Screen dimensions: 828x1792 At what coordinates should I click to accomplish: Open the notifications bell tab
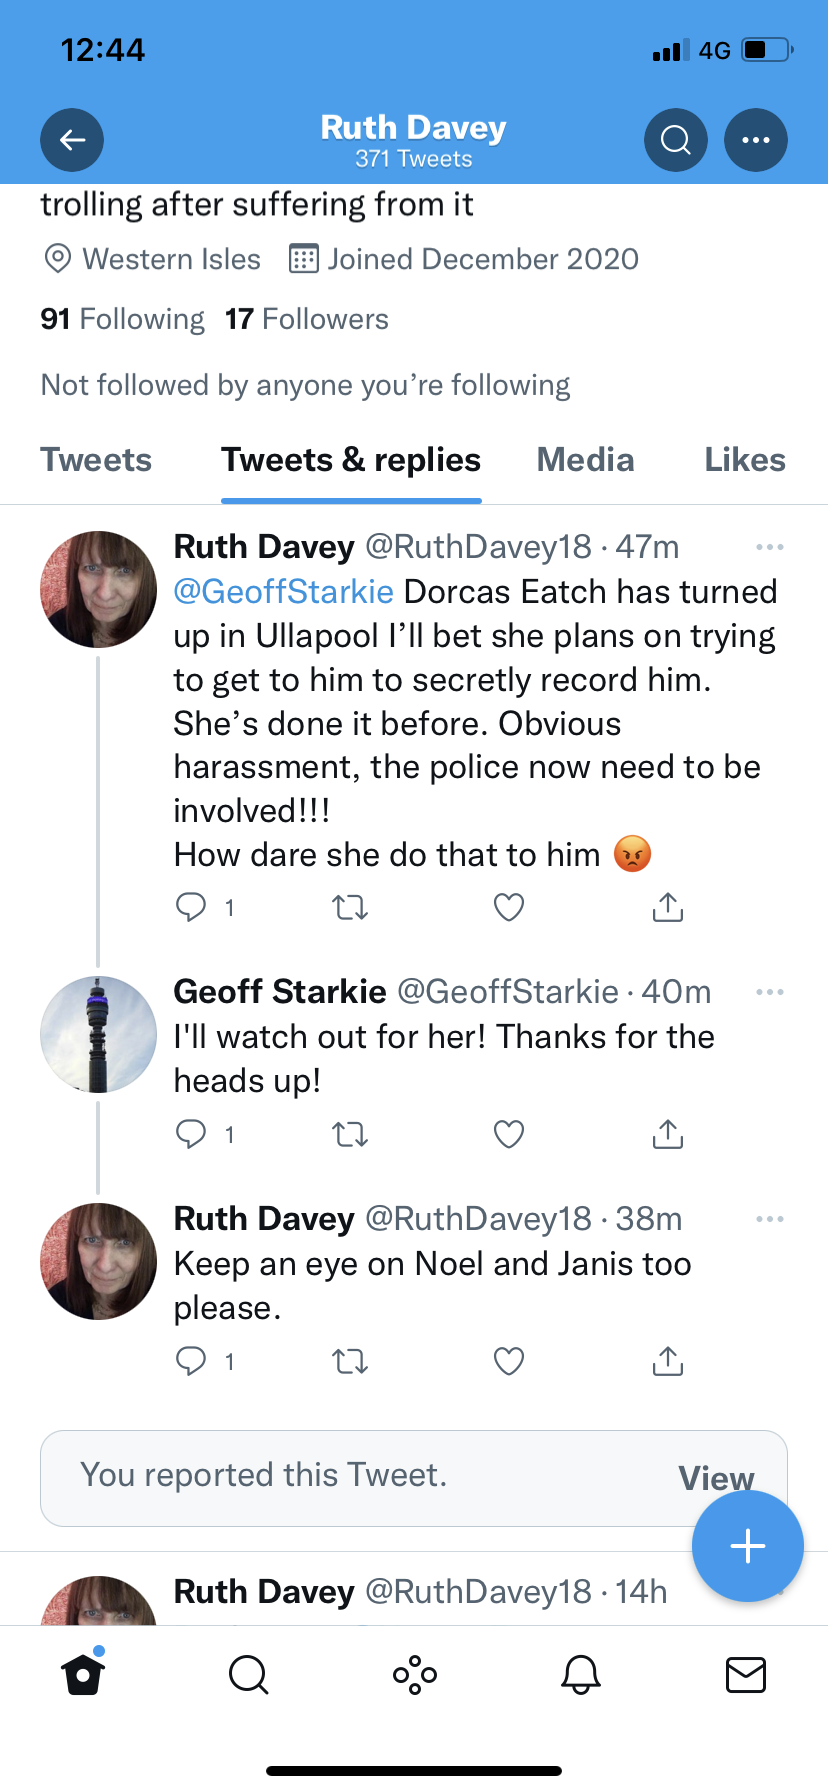[580, 1674]
